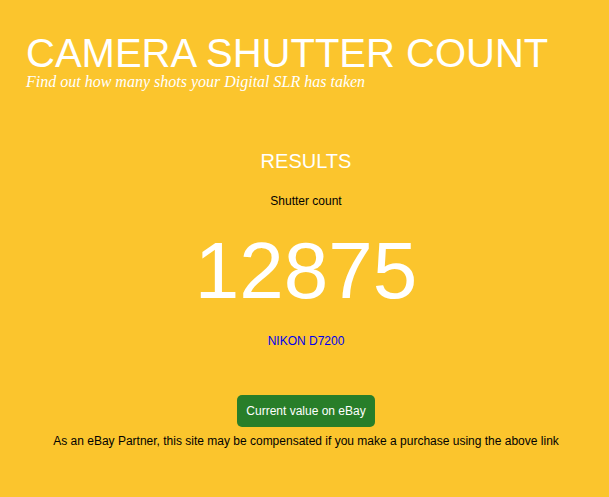The image size is (609, 497).
Task: Click the word COUNT in the title
Action: point(477,53)
